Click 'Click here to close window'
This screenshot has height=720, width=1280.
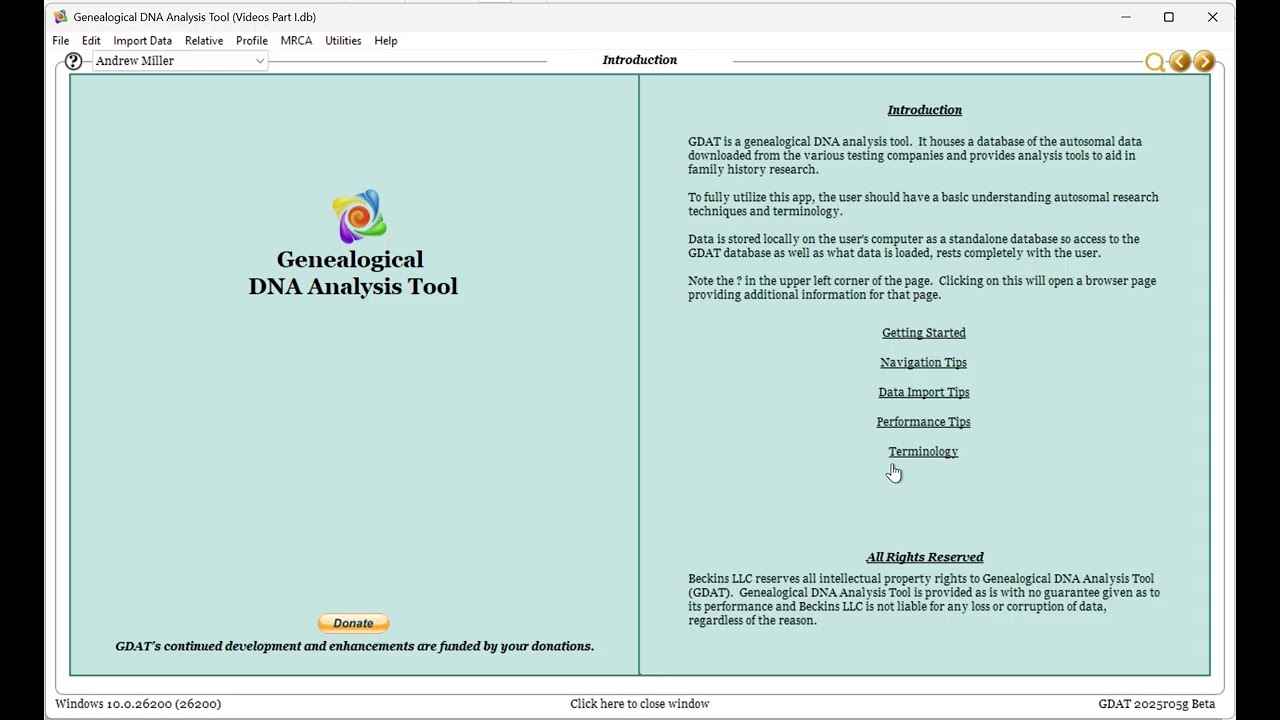tap(640, 704)
